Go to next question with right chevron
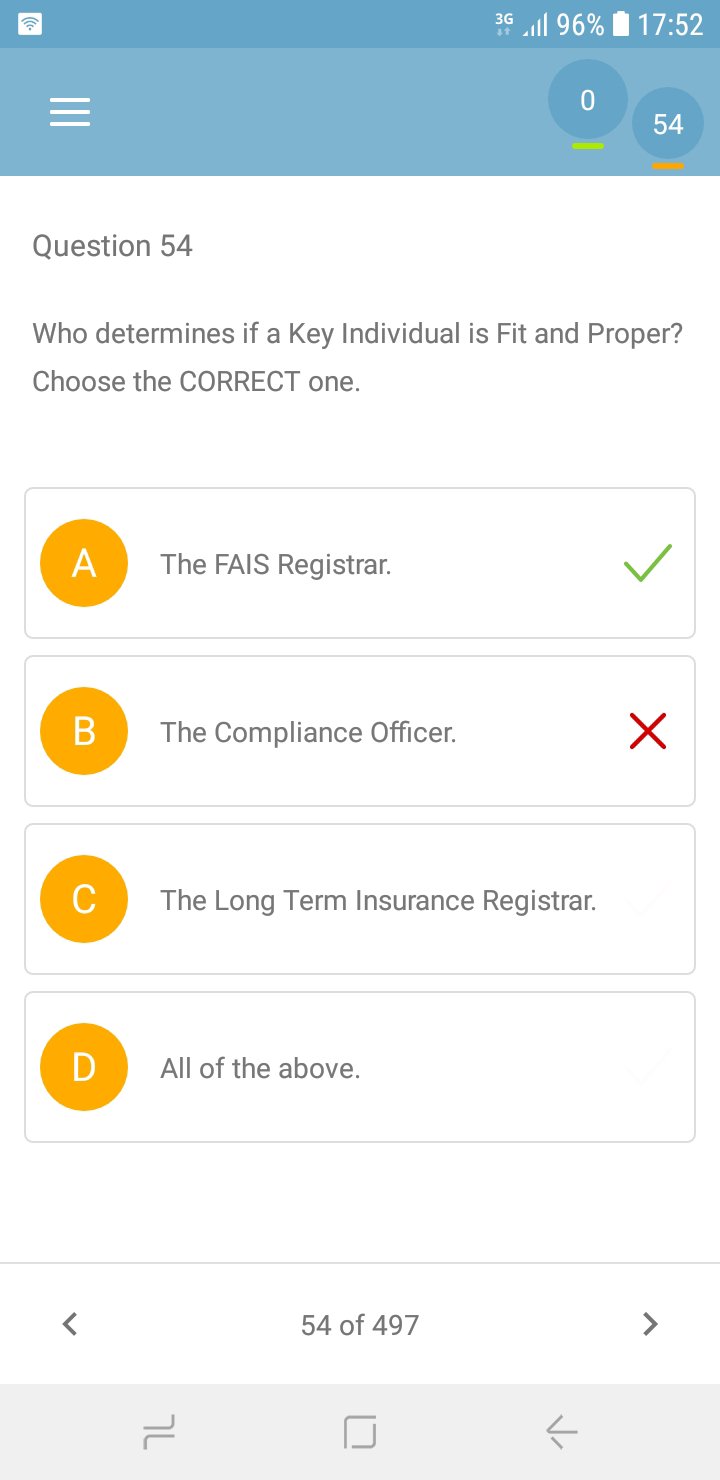720x1480 pixels. (650, 1324)
